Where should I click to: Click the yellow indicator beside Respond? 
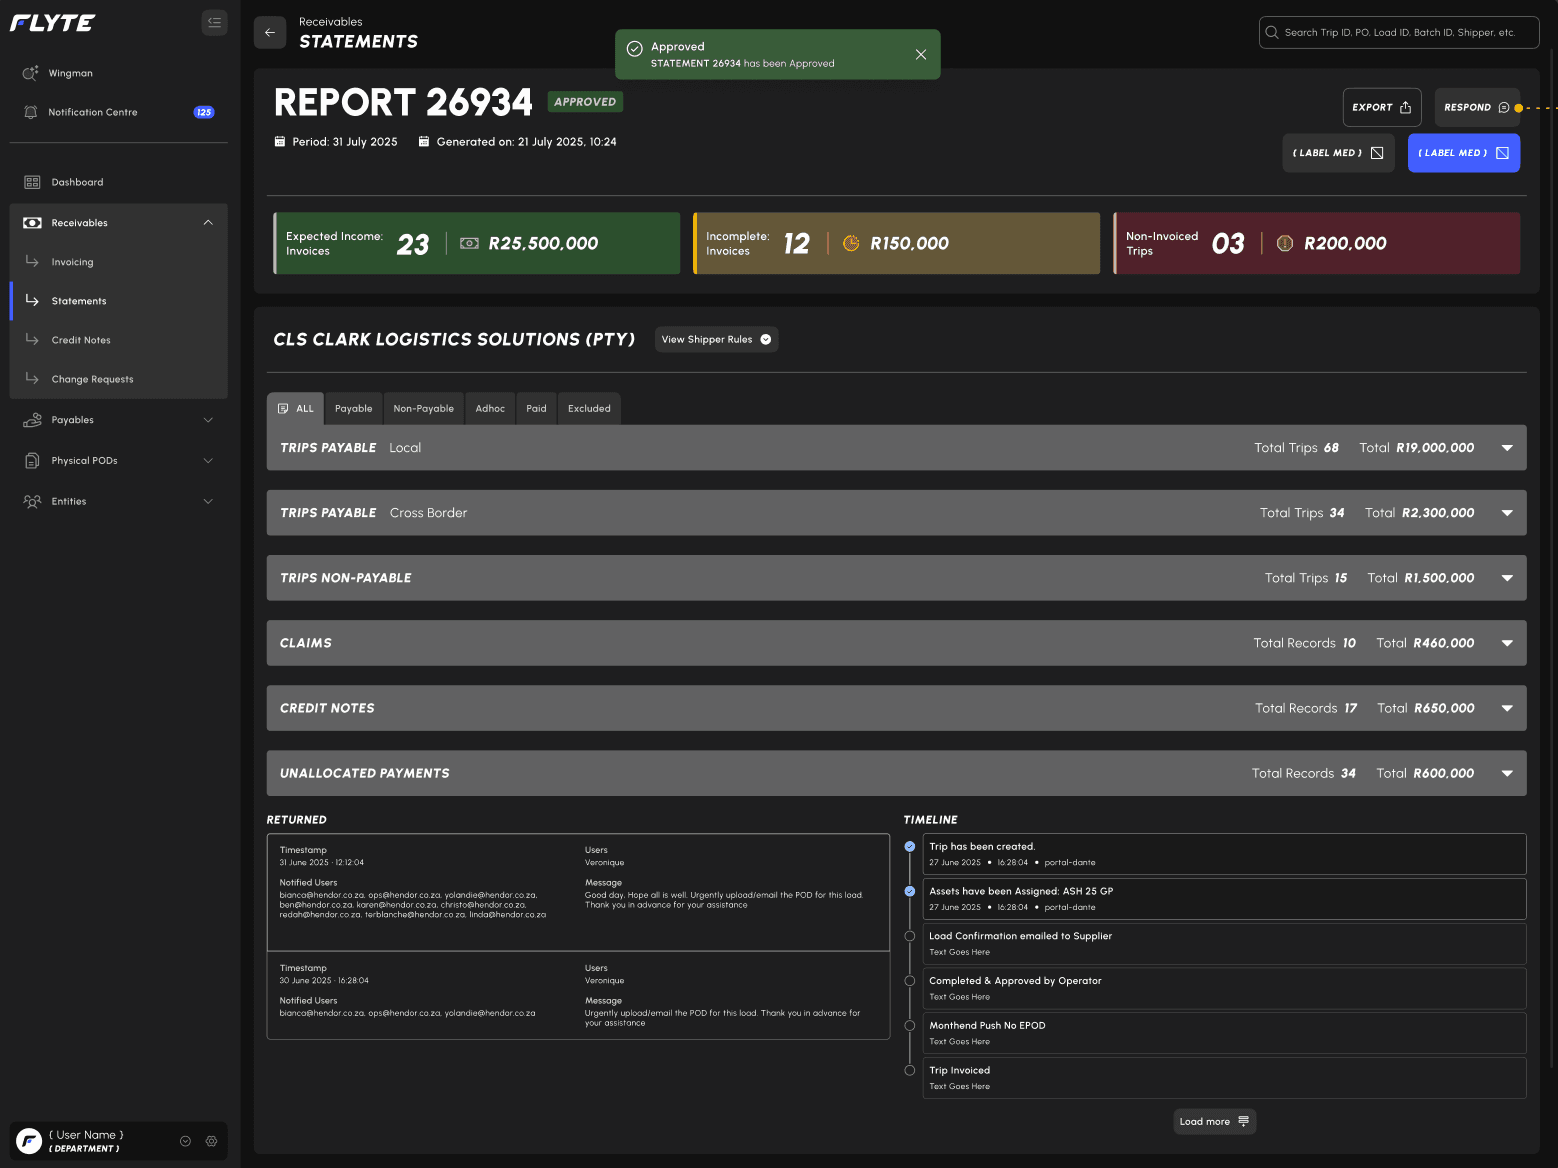coord(1519,107)
